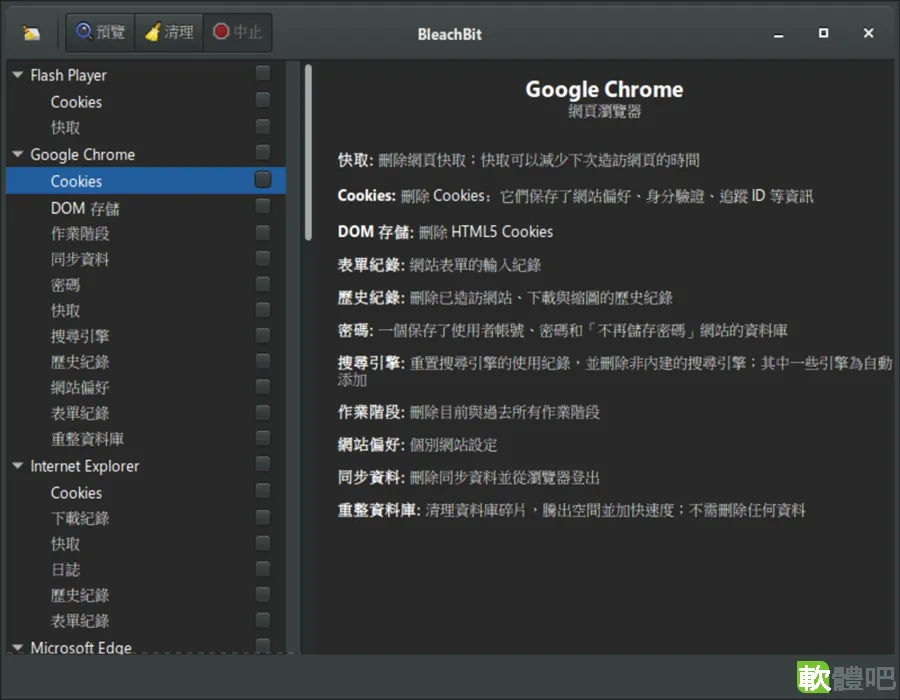This screenshot has height=700, width=900.
Task: Click the Google Chrome heading in details pane
Action: click(604, 89)
